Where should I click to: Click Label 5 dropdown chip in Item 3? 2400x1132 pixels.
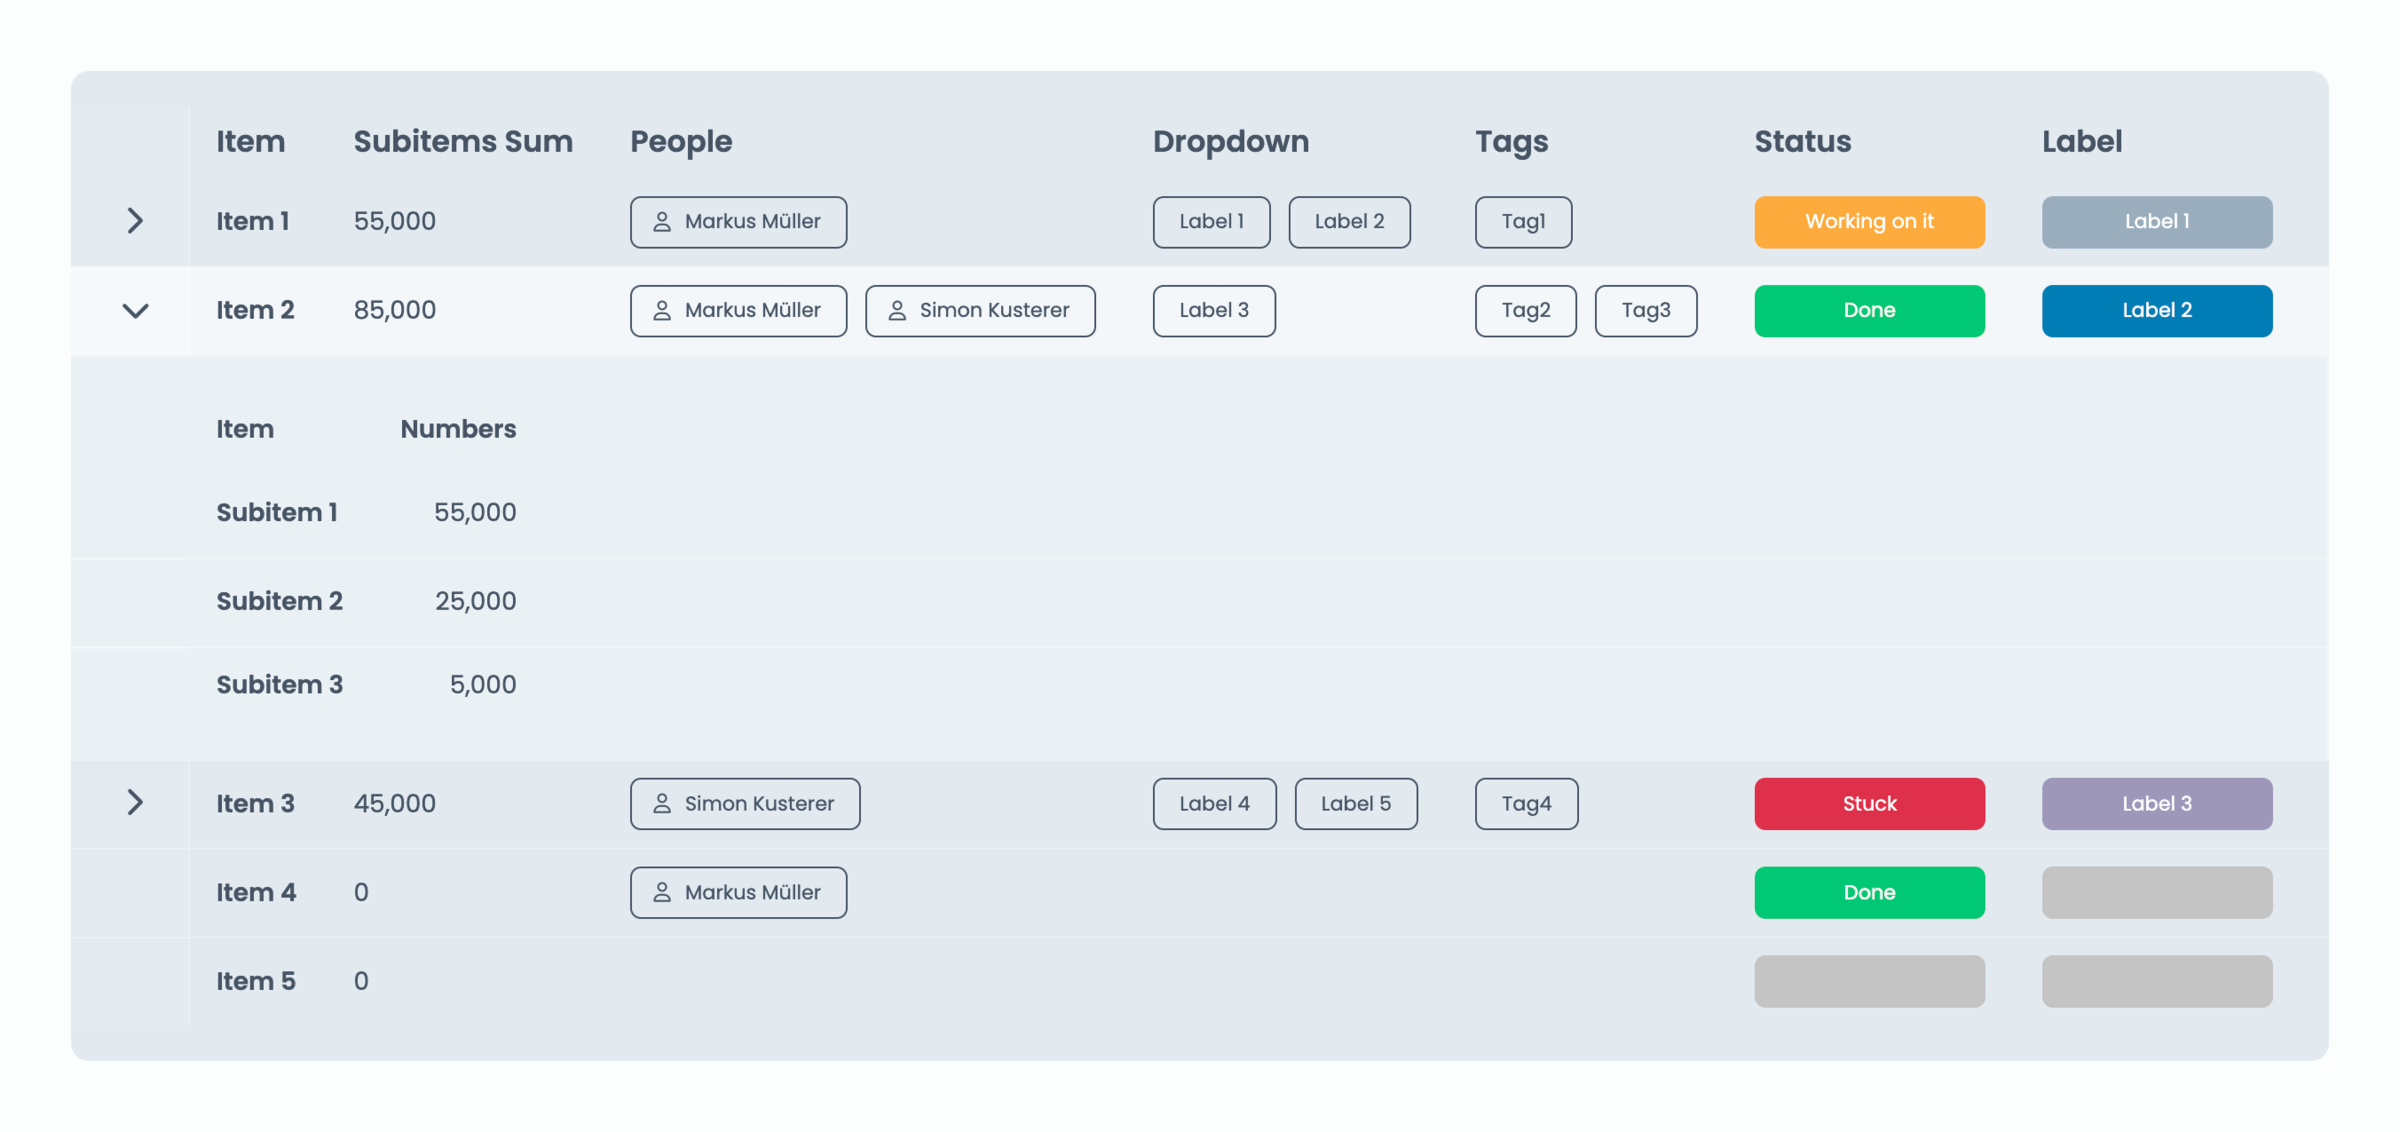point(1355,804)
